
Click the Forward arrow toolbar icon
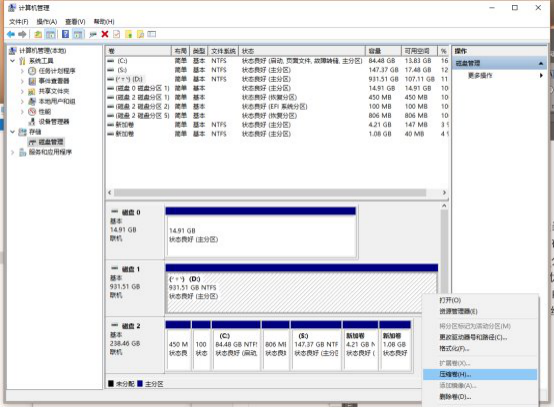(x=22, y=34)
